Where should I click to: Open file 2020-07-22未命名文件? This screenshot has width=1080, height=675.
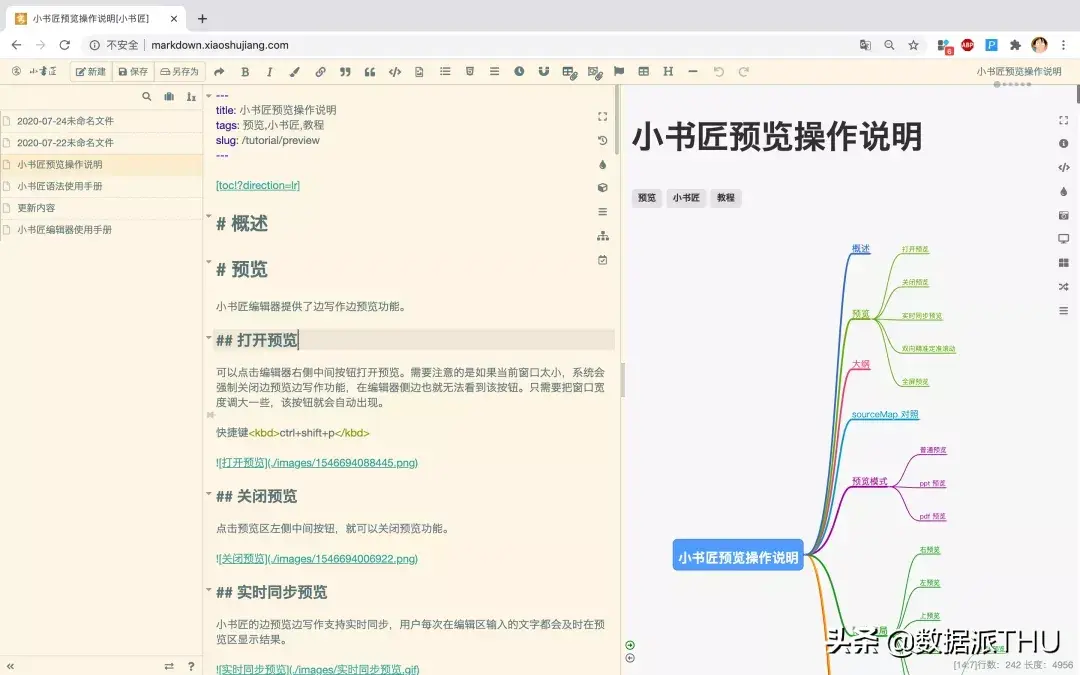coord(101,143)
